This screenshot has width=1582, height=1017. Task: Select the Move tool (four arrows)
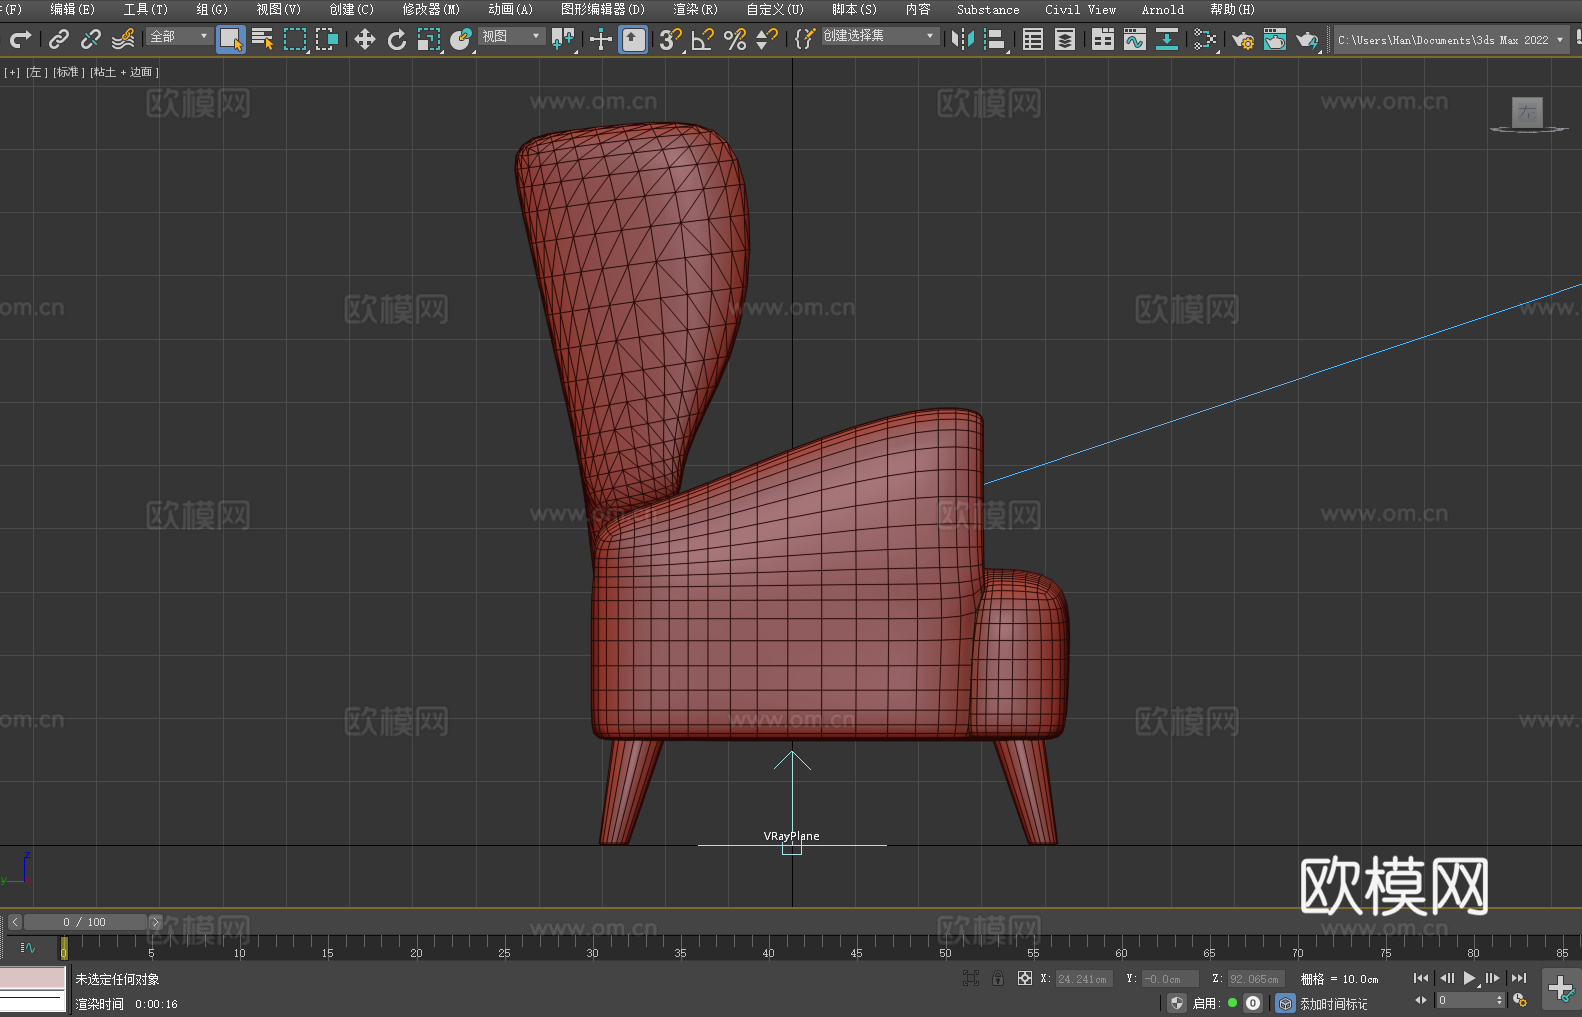365,39
